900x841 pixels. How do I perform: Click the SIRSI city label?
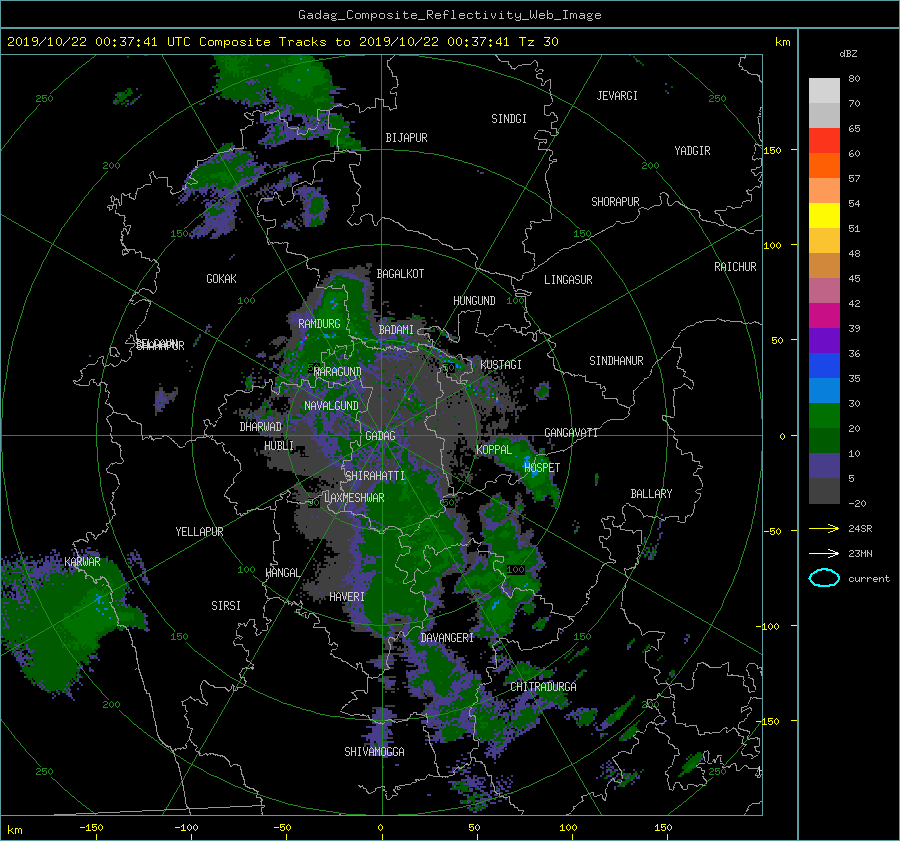click(226, 606)
